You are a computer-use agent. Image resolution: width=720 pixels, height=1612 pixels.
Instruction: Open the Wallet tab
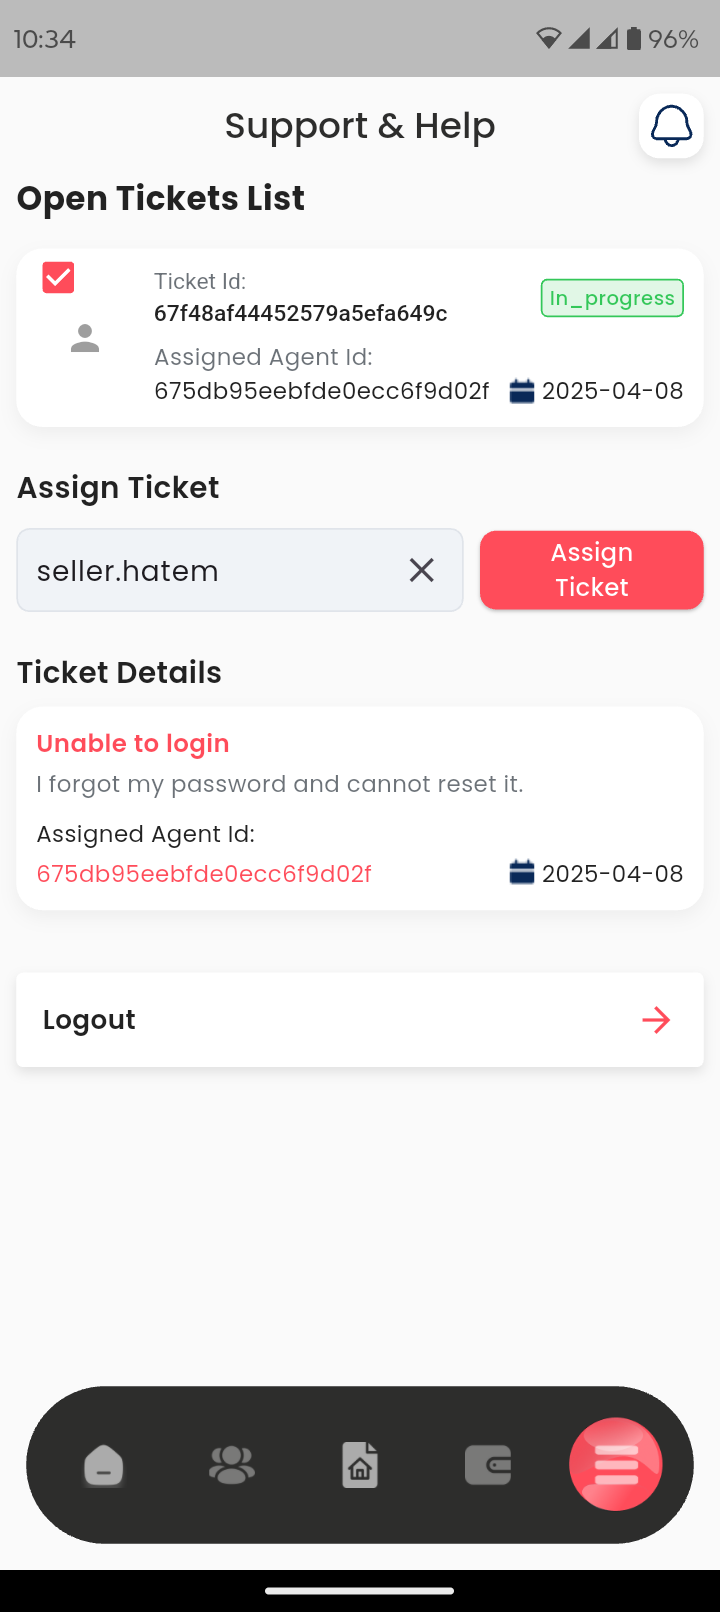488,1466
